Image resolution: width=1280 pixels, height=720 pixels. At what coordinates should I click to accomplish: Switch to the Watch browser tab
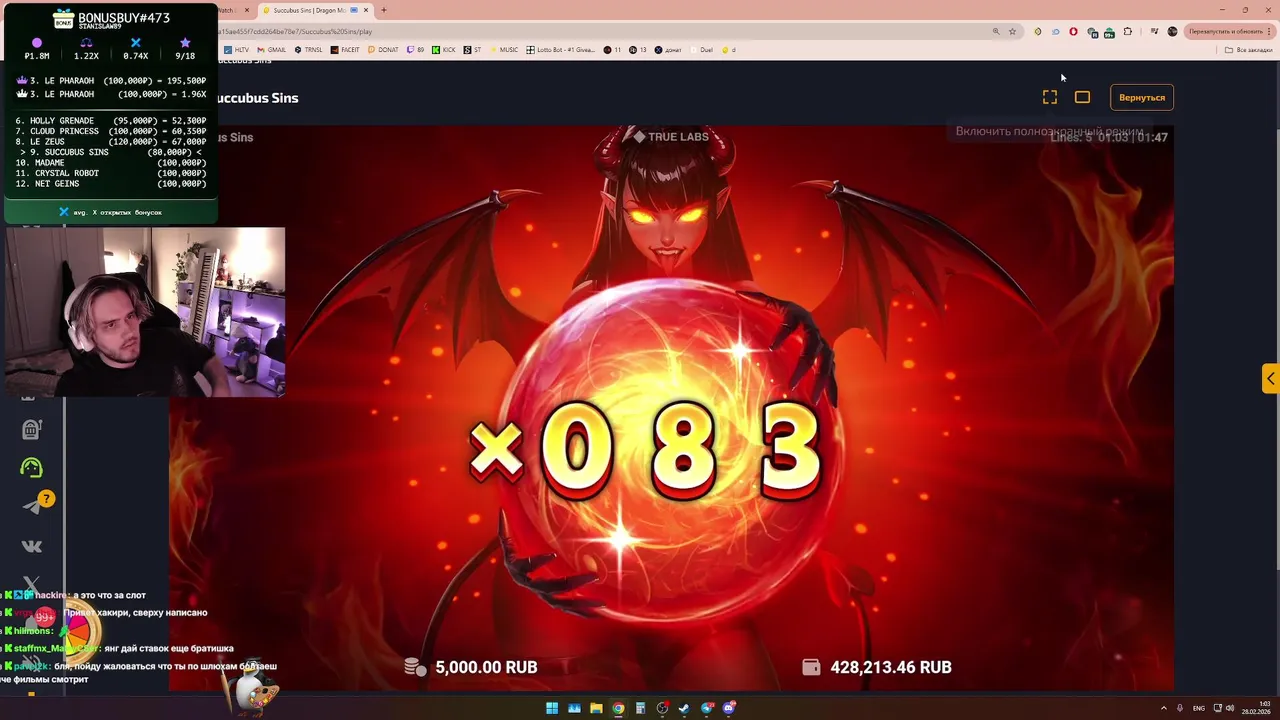pos(228,10)
